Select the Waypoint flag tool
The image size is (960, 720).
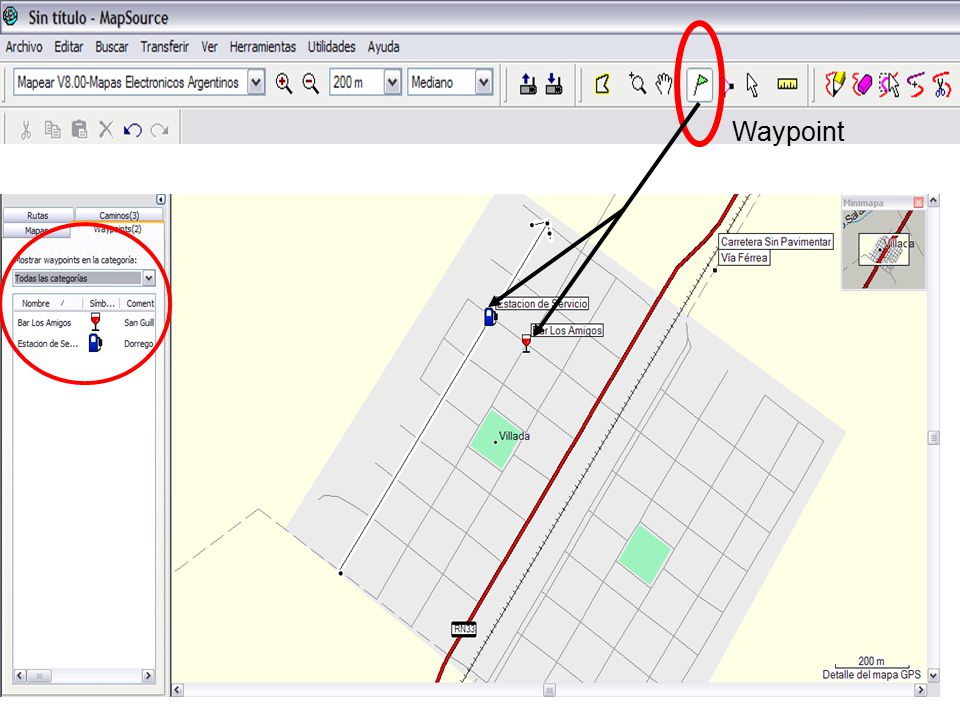point(700,84)
